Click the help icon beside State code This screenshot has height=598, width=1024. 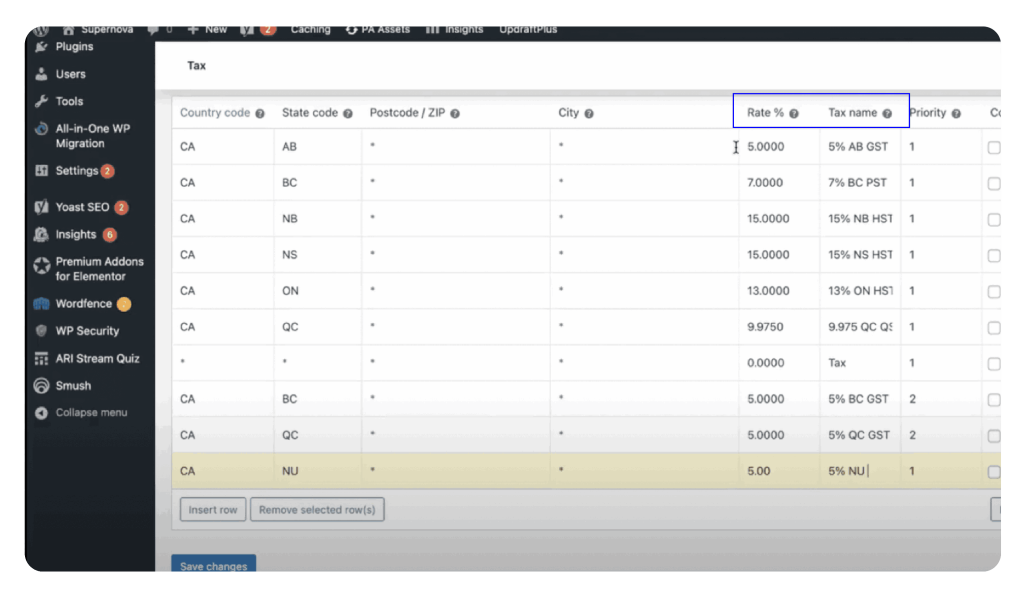(x=348, y=114)
